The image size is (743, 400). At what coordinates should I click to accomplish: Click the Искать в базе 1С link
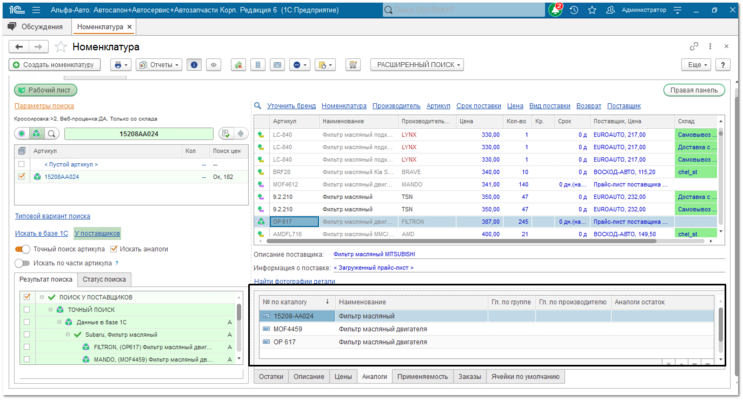coord(41,233)
